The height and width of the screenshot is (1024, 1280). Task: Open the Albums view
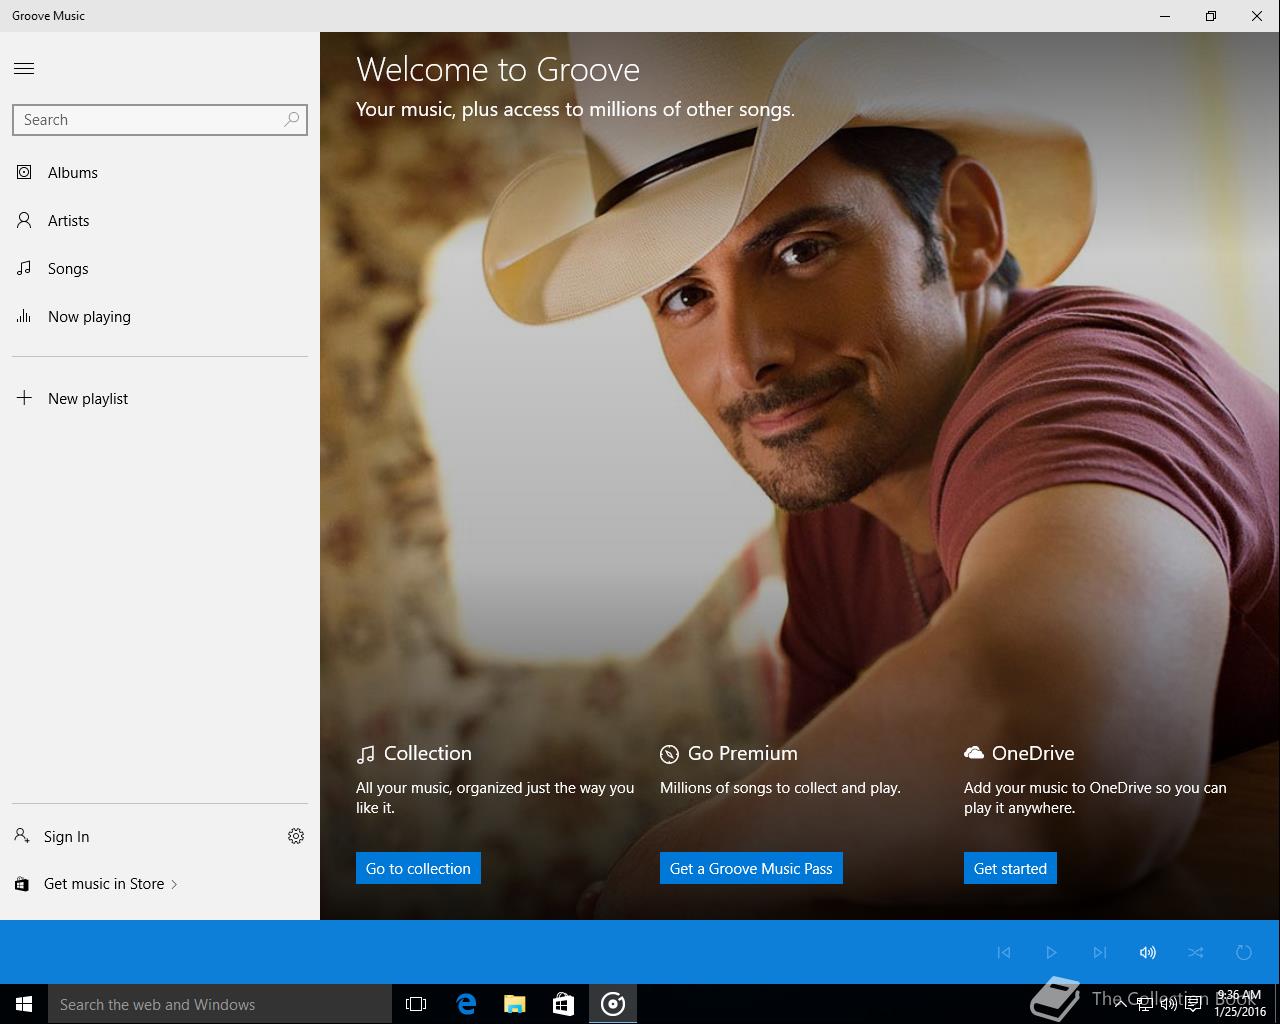(x=159, y=172)
